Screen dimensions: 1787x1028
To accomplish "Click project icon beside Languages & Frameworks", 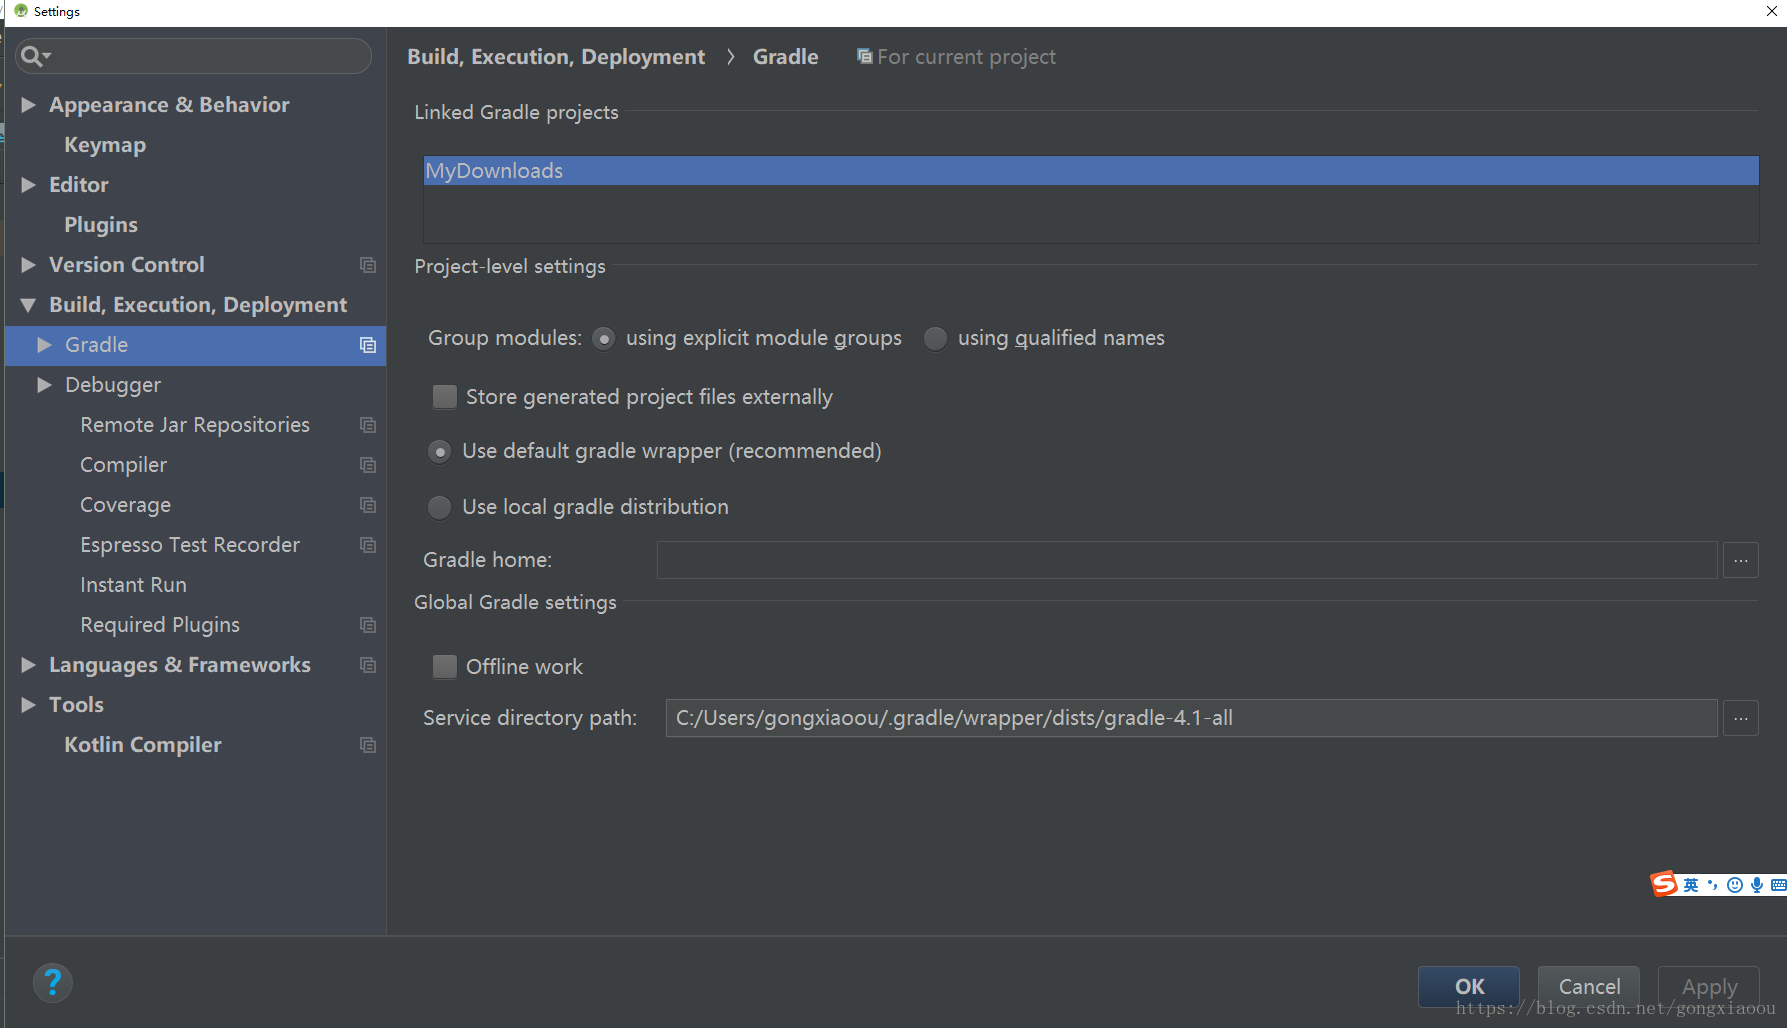I will 368,665.
